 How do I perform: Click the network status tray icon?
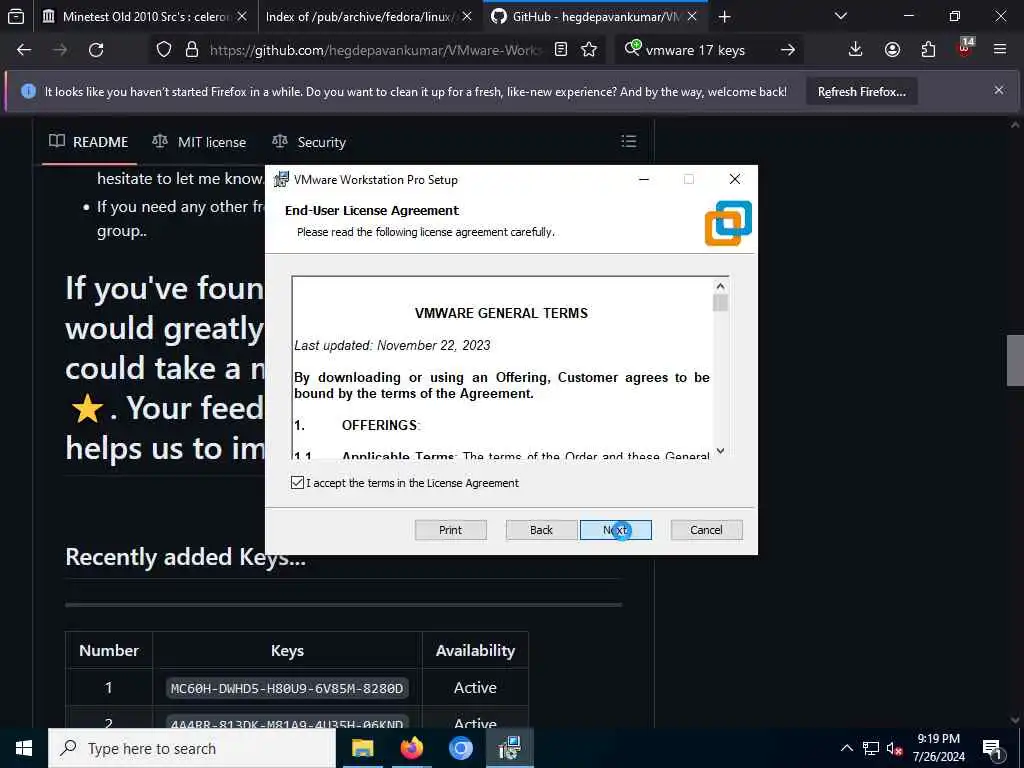[x=871, y=748]
